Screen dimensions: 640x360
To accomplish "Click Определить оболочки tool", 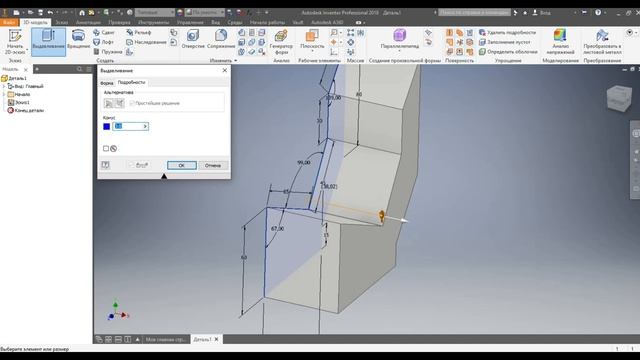I will [508, 52].
